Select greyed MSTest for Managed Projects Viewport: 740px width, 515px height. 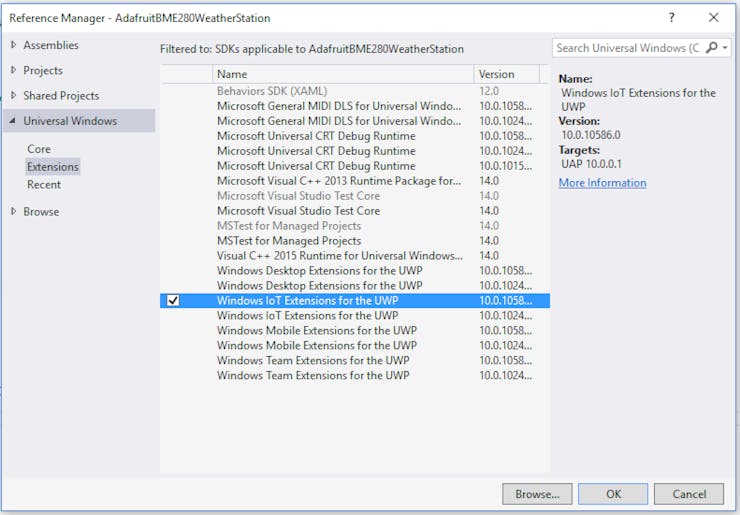pos(355,226)
